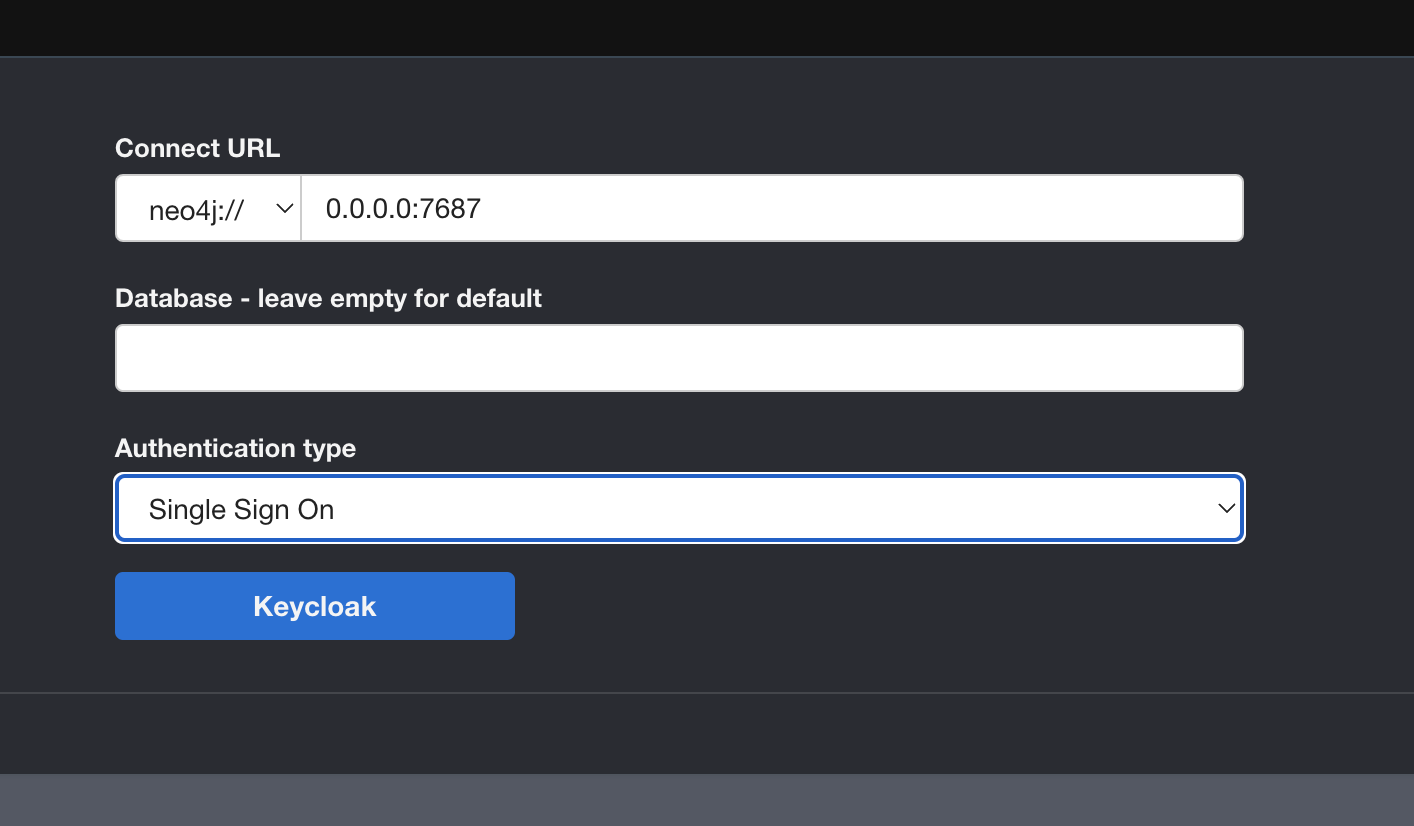Open the Authentication type Single Sign On dropdown
This screenshot has width=1414, height=826.
pyautogui.click(x=679, y=509)
